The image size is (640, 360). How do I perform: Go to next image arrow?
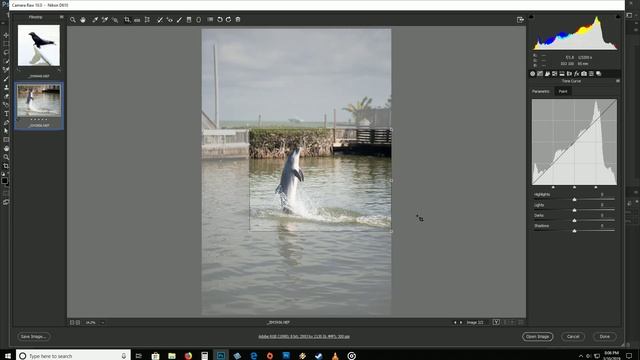[x=461, y=322]
